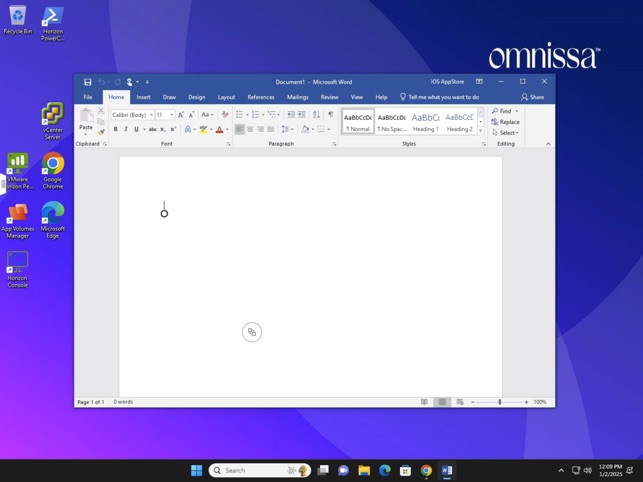The width and height of the screenshot is (643, 482).
Task: Expand the Numbering list dropdown arrow
Action: coord(263,115)
